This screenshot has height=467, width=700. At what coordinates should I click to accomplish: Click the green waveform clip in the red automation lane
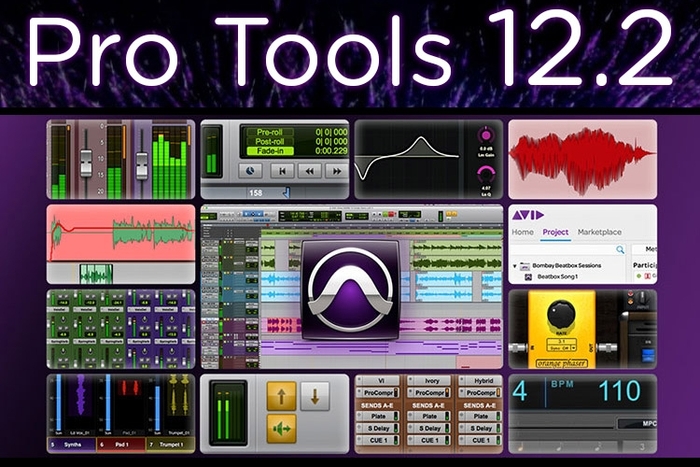coord(152,231)
